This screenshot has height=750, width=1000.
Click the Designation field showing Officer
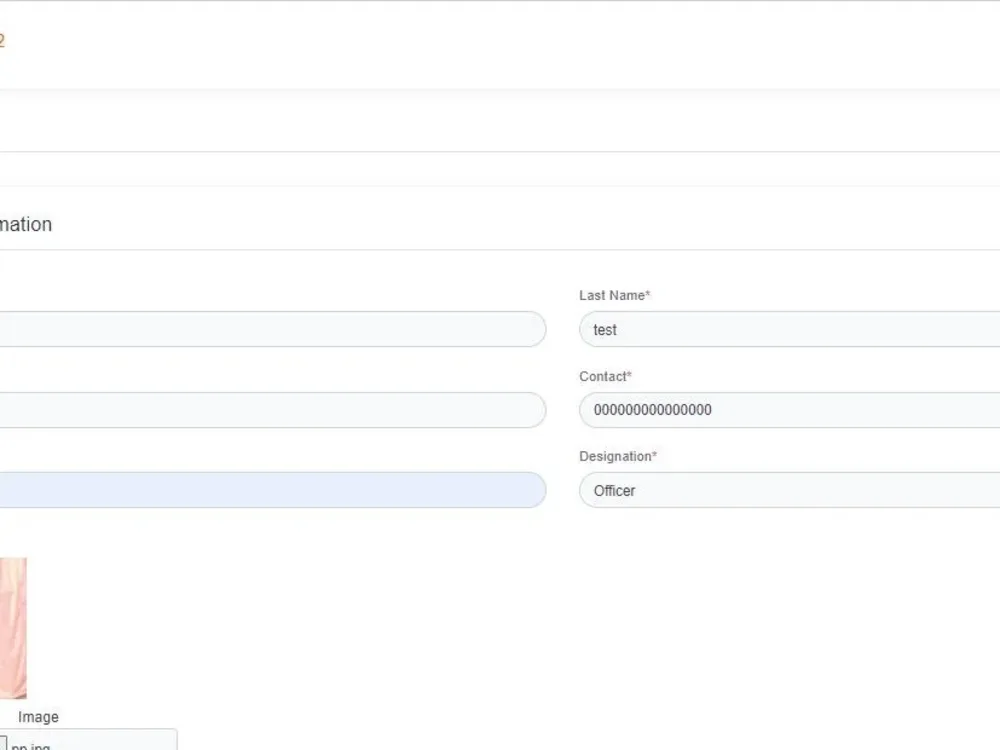tap(790, 490)
